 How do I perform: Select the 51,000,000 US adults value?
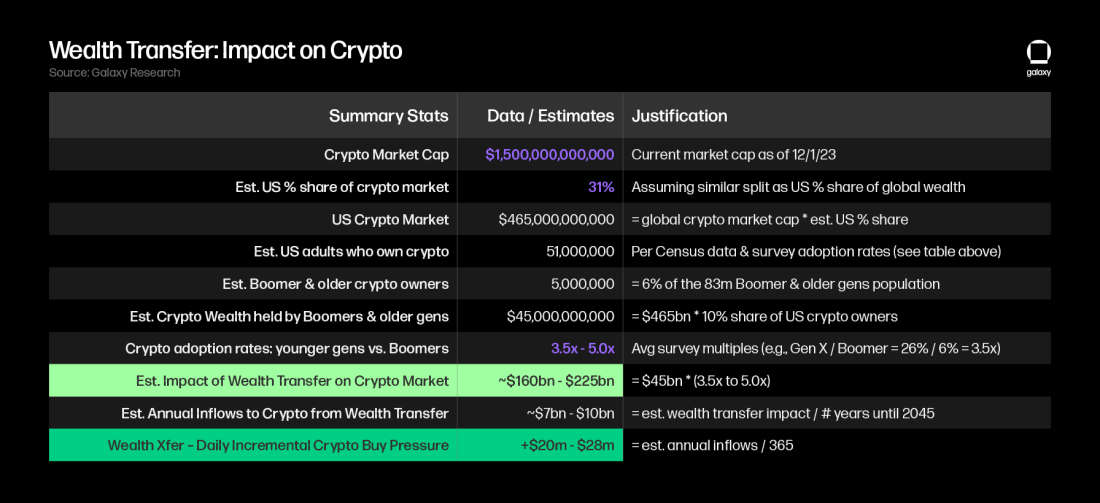[x=573, y=252]
